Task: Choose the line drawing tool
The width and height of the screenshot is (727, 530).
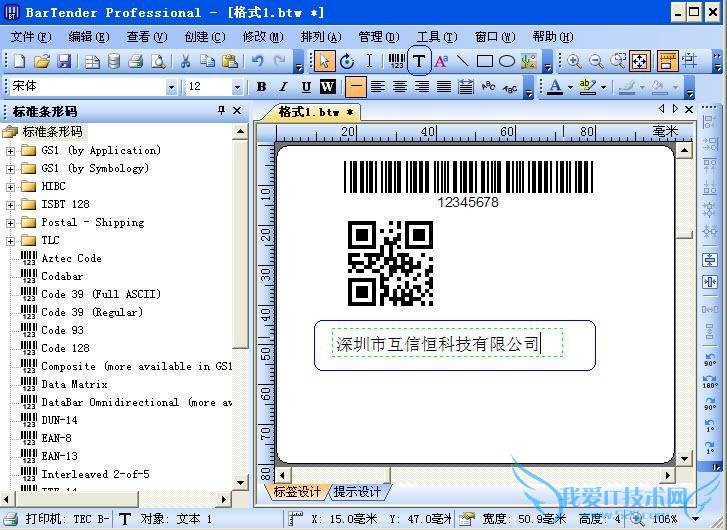Action: [463, 61]
